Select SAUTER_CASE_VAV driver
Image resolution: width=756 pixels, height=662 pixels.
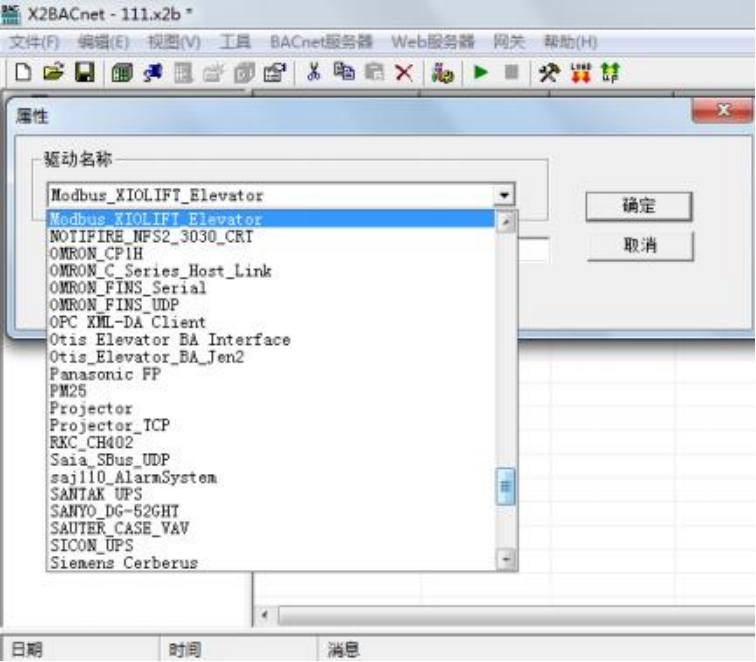pyautogui.click(x=271, y=528)
